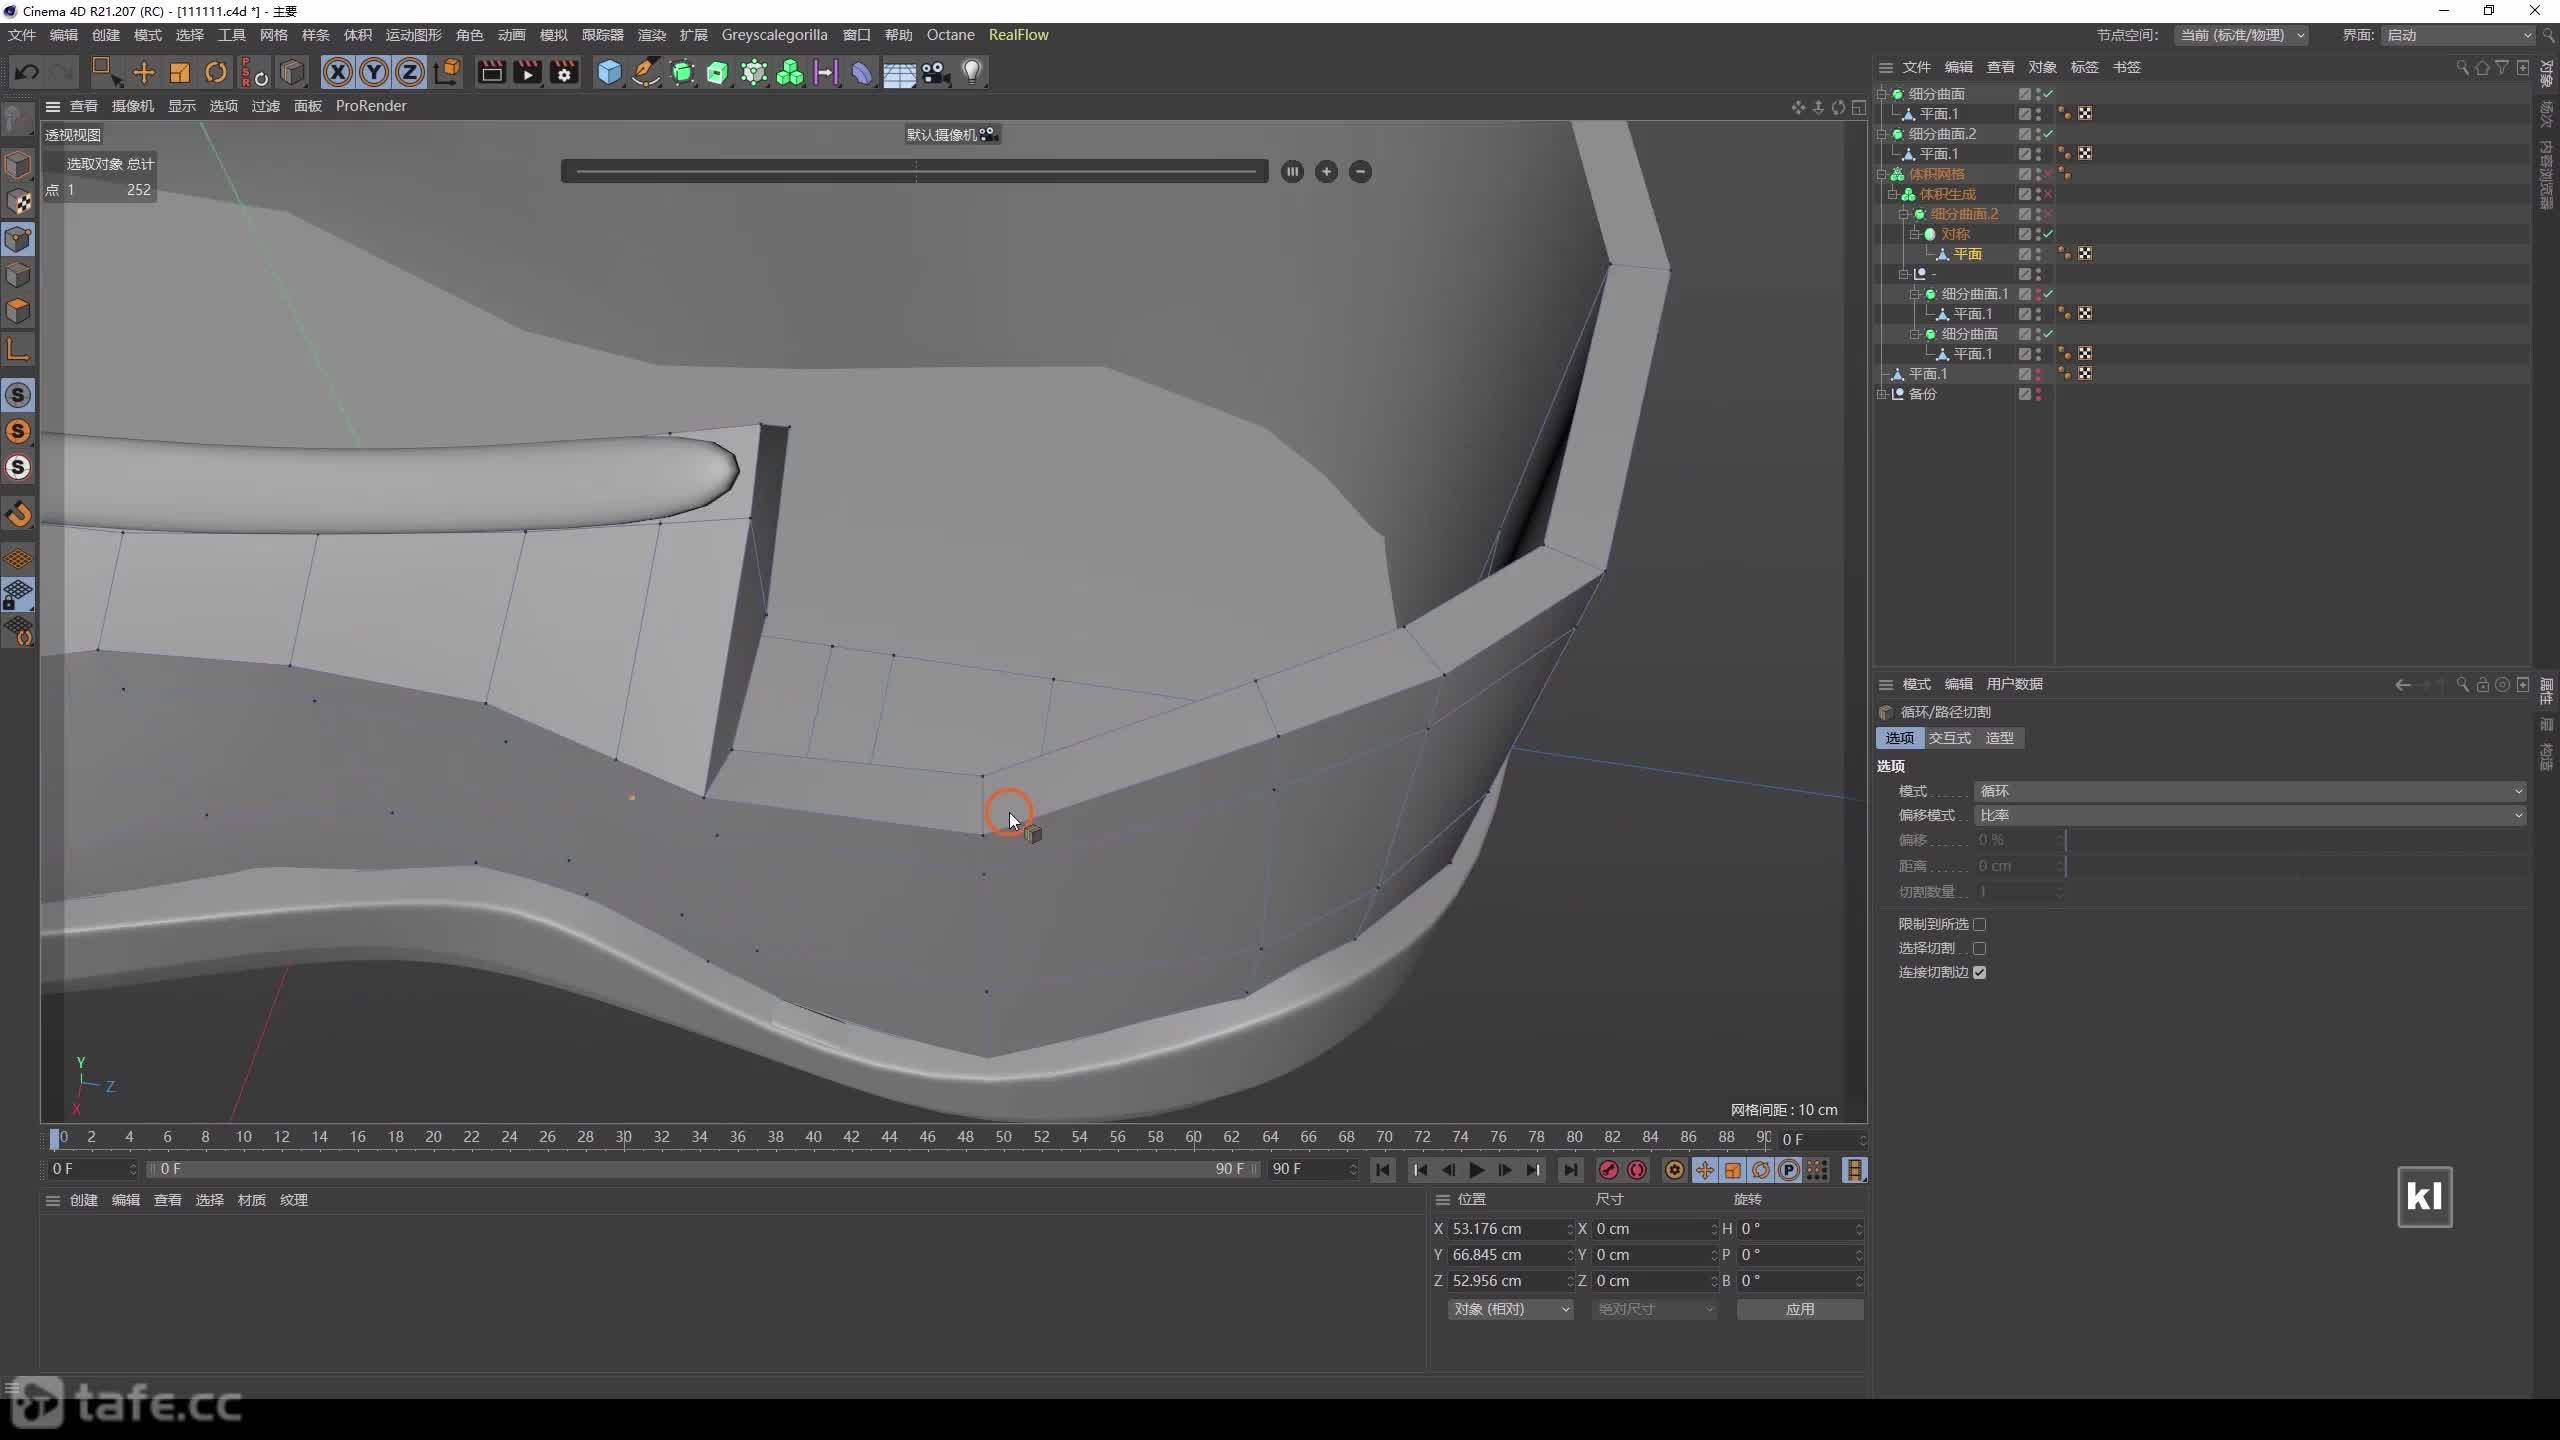Click Render View clapperboard icon
Viewport: 2560px width, 1440px height.
point(491,72)
